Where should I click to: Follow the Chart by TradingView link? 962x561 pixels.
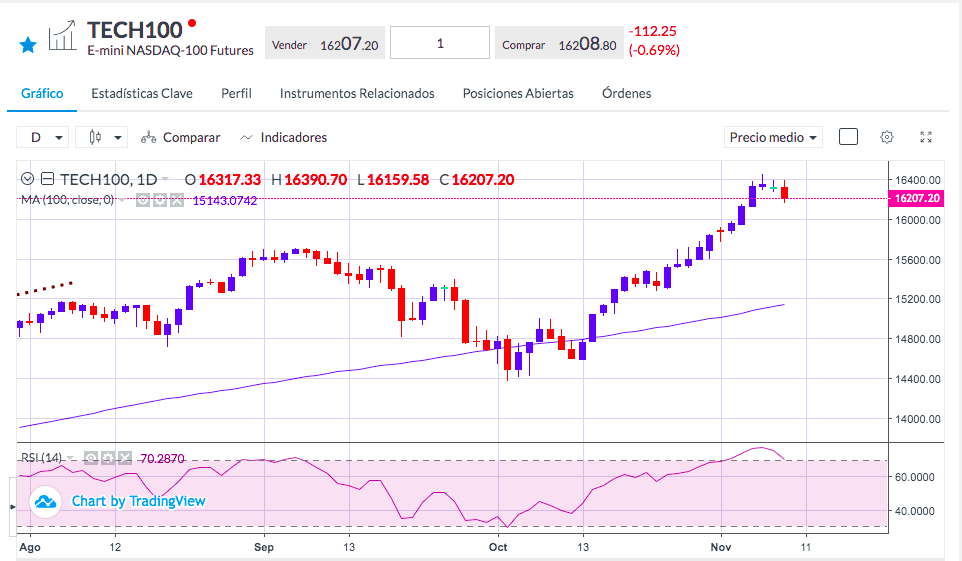139,501
